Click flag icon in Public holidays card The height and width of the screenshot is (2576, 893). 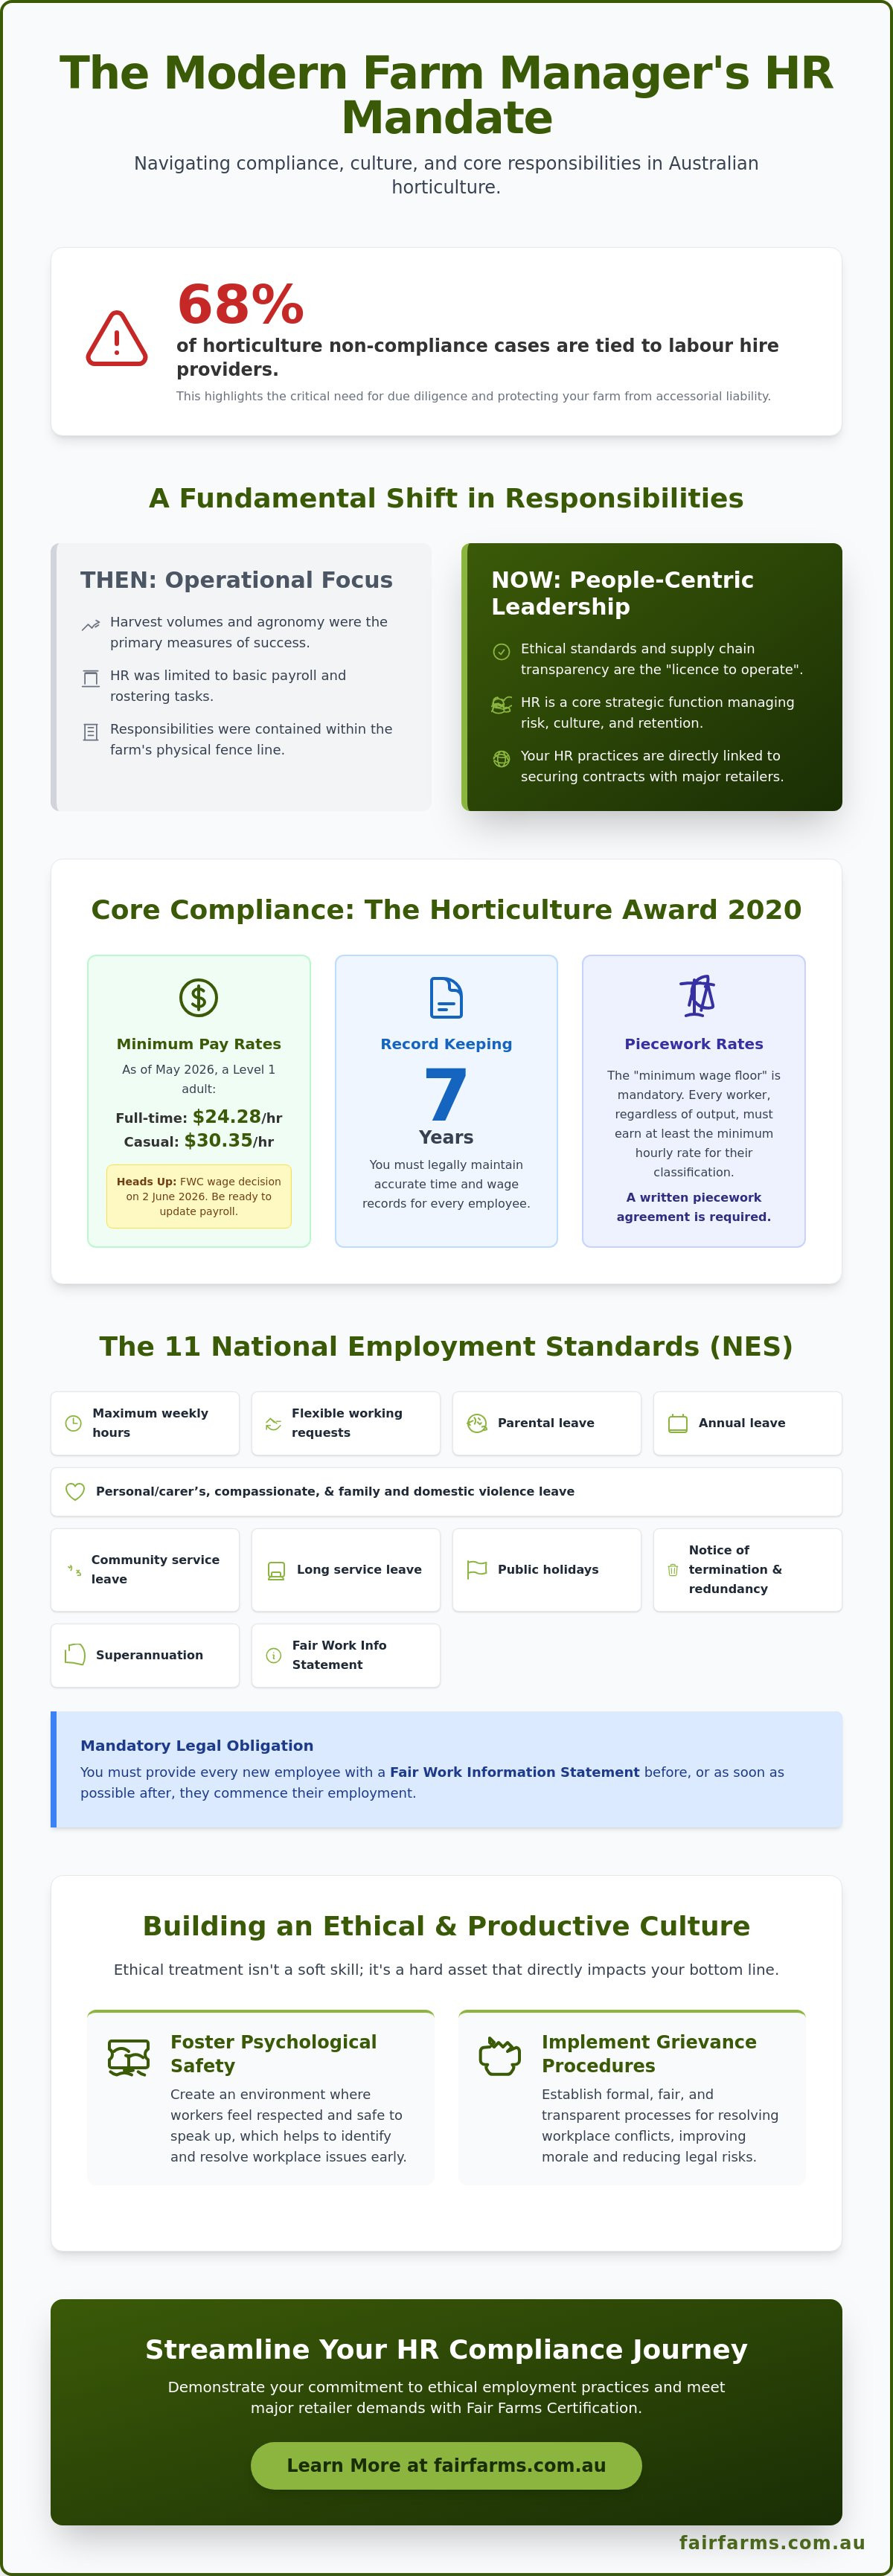[x=477, y=1570]
